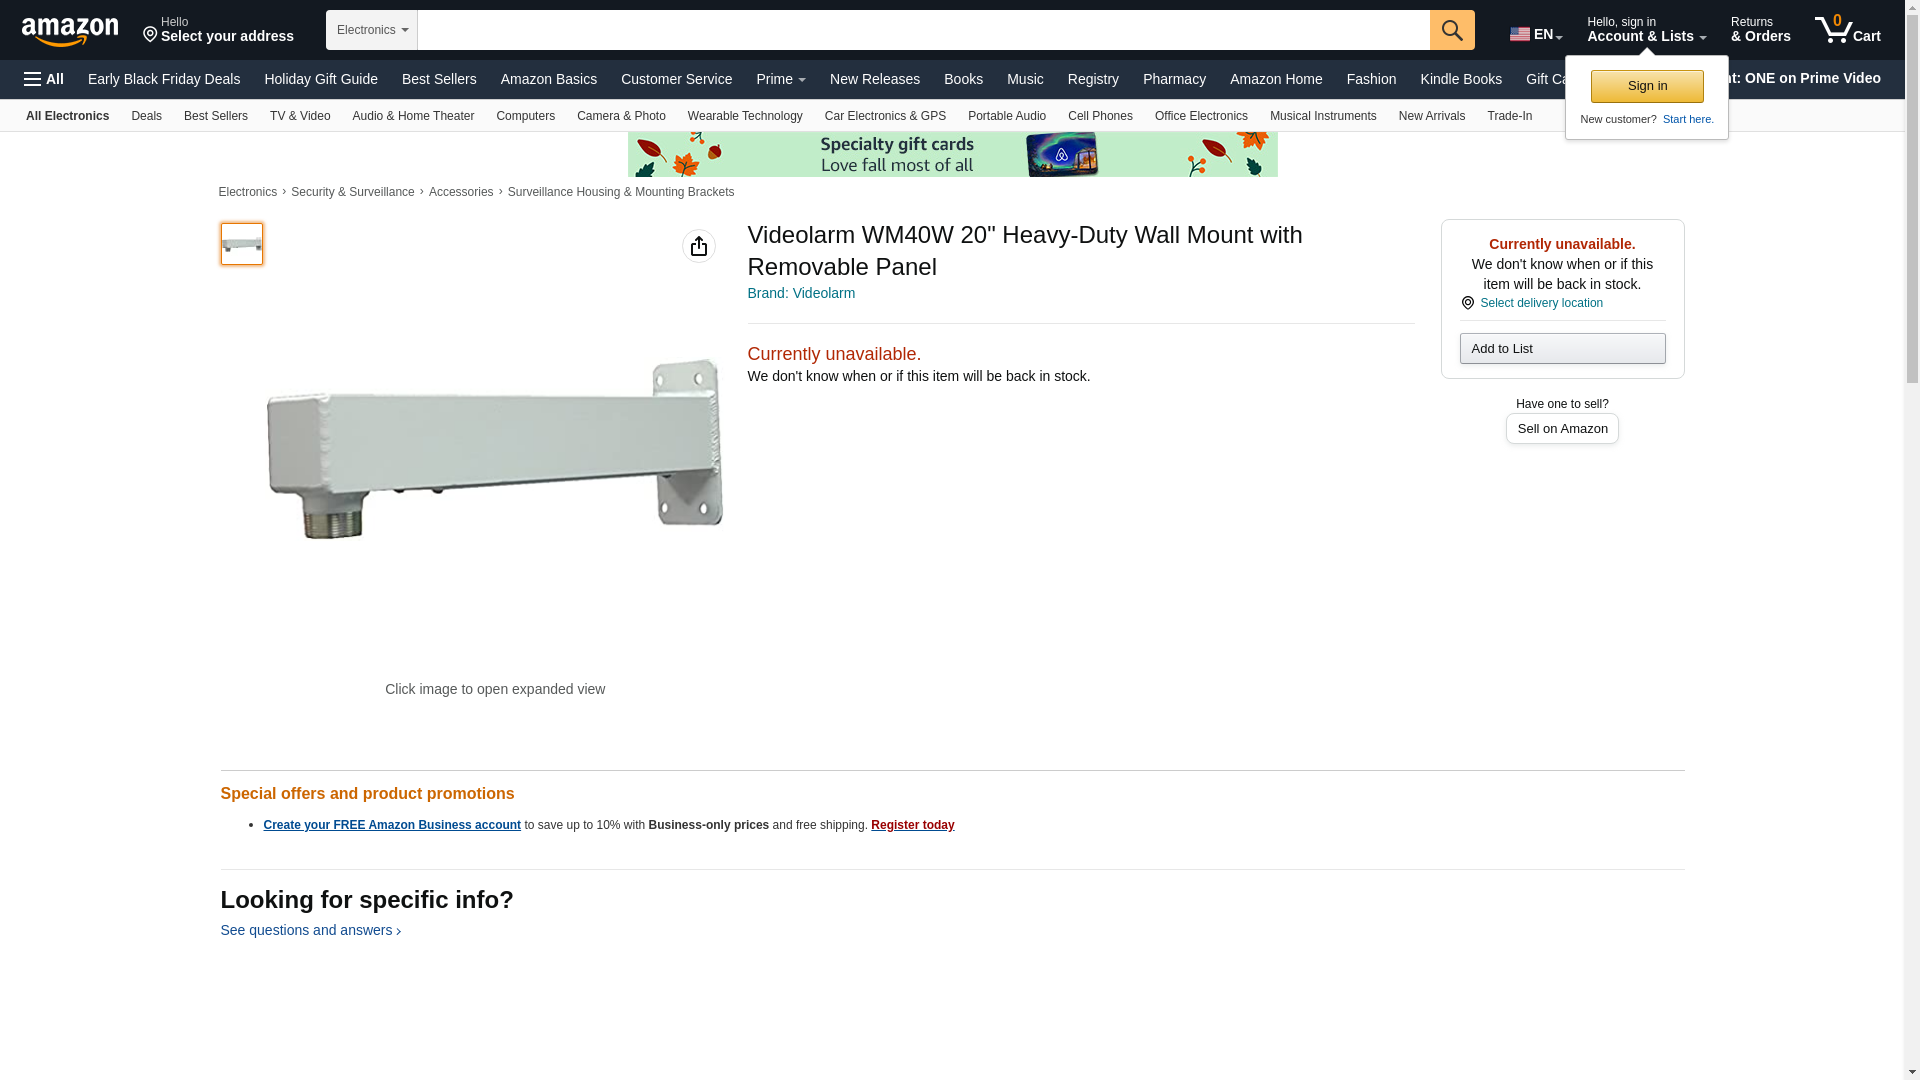Click the Specialty gift cards banner
This screenshot has width=1920, height=1080.
(x=952, y=154)
